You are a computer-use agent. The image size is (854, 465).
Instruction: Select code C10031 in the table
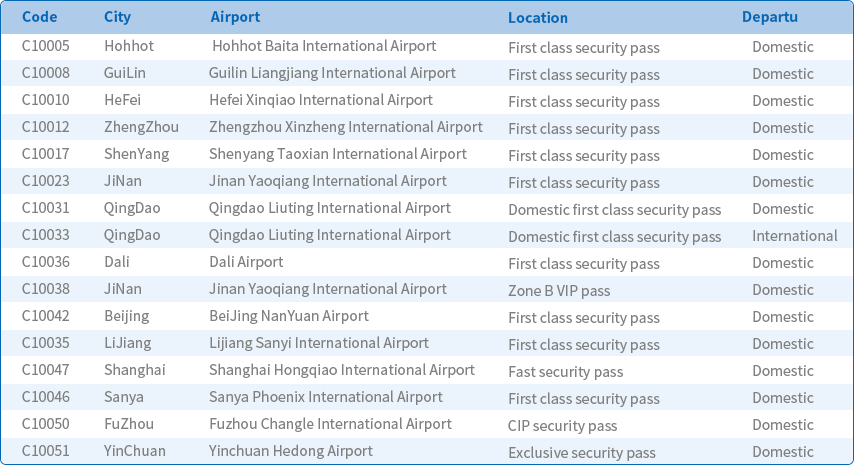(x=46, y=208)
